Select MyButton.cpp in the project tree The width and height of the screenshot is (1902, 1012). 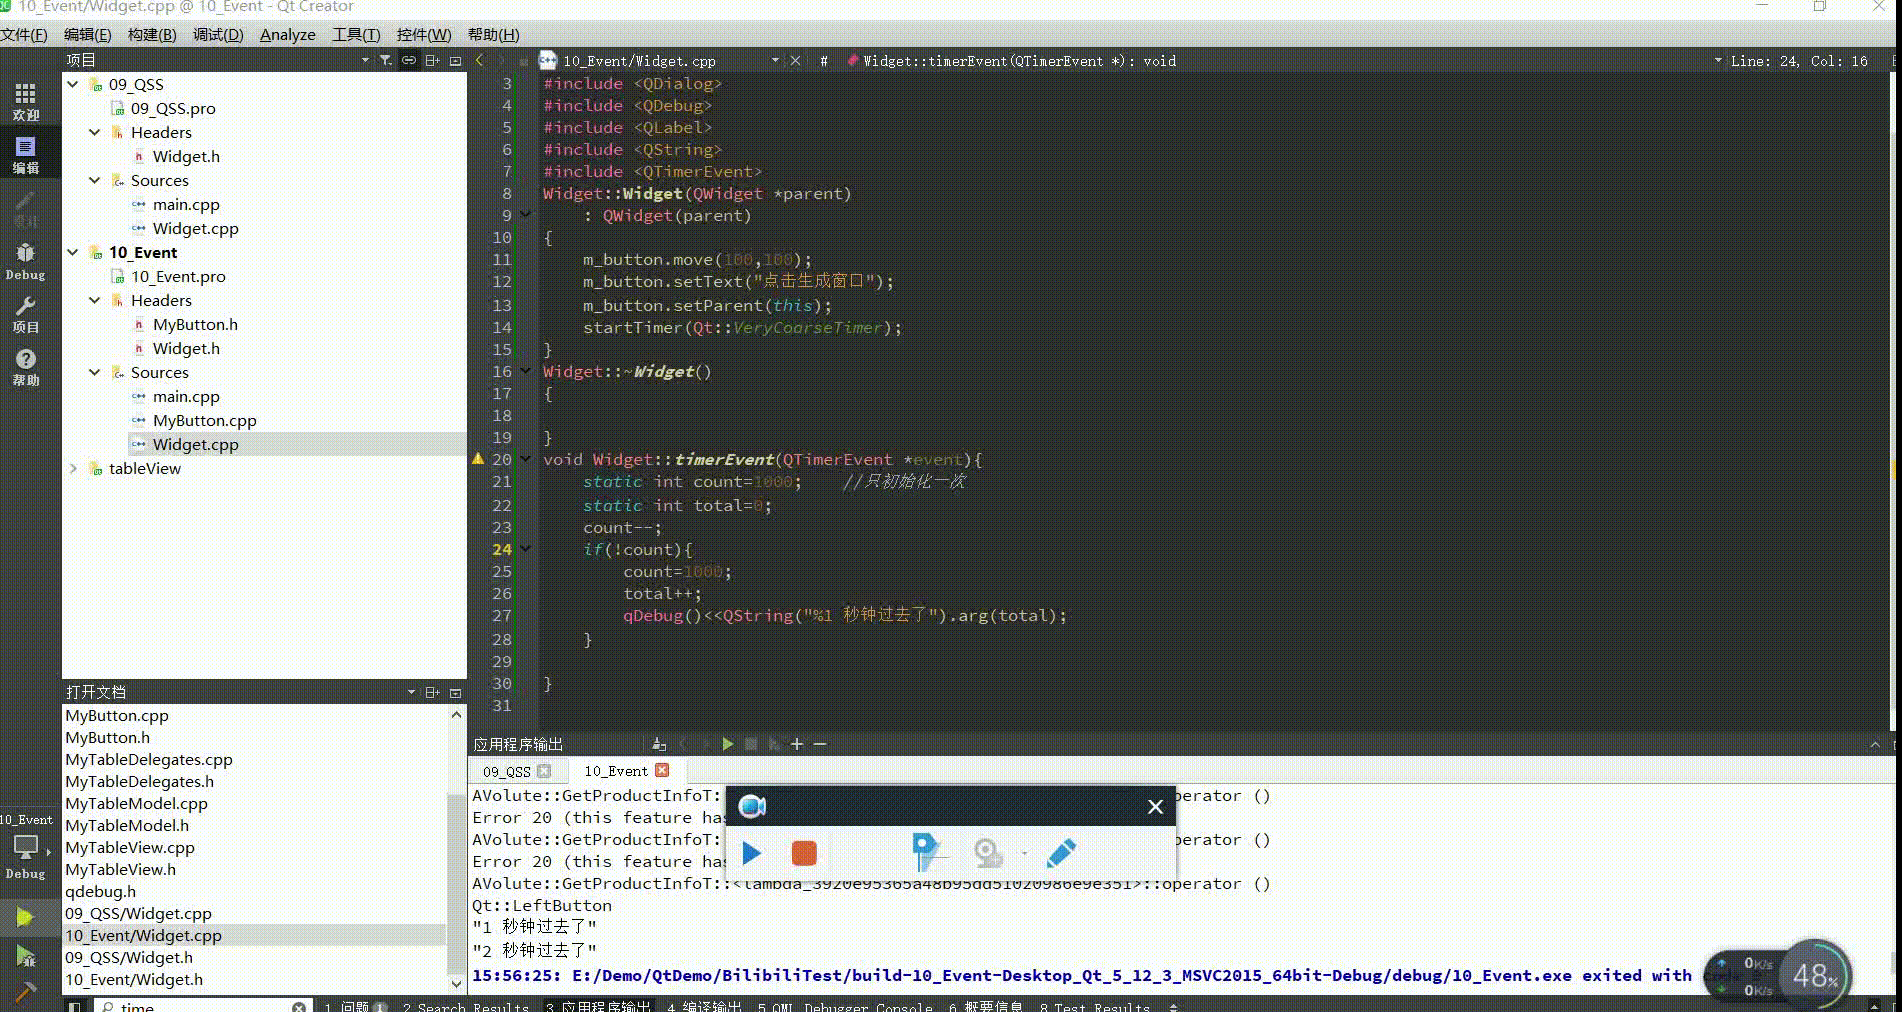tap(204, 421)
